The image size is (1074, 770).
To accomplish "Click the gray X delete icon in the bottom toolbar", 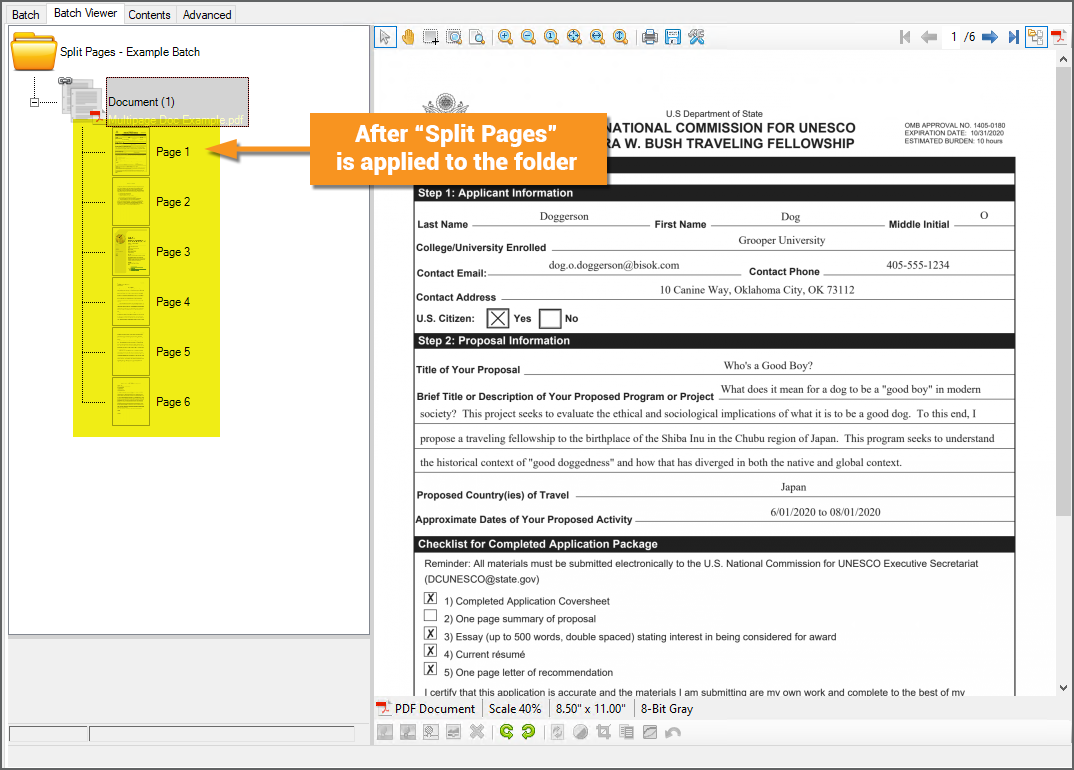I will (x=477, y=732).
